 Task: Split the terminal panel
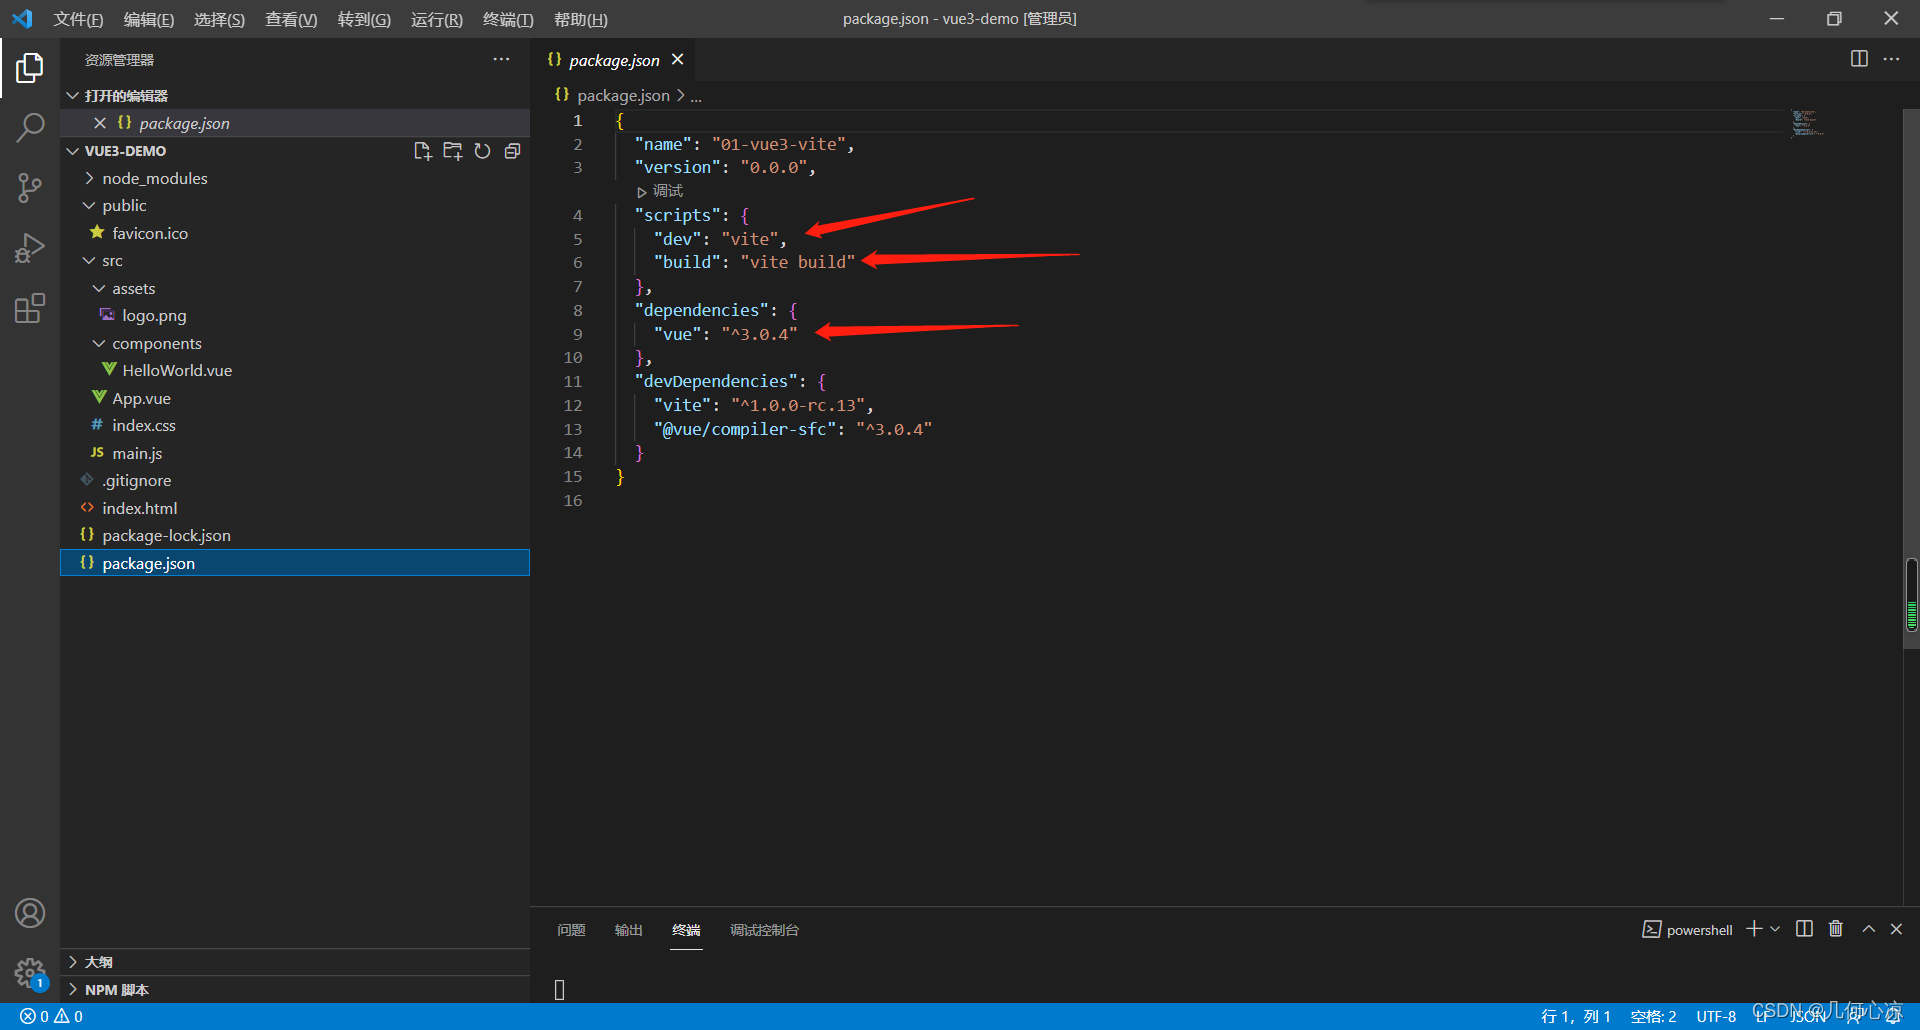click(1804, 929)
